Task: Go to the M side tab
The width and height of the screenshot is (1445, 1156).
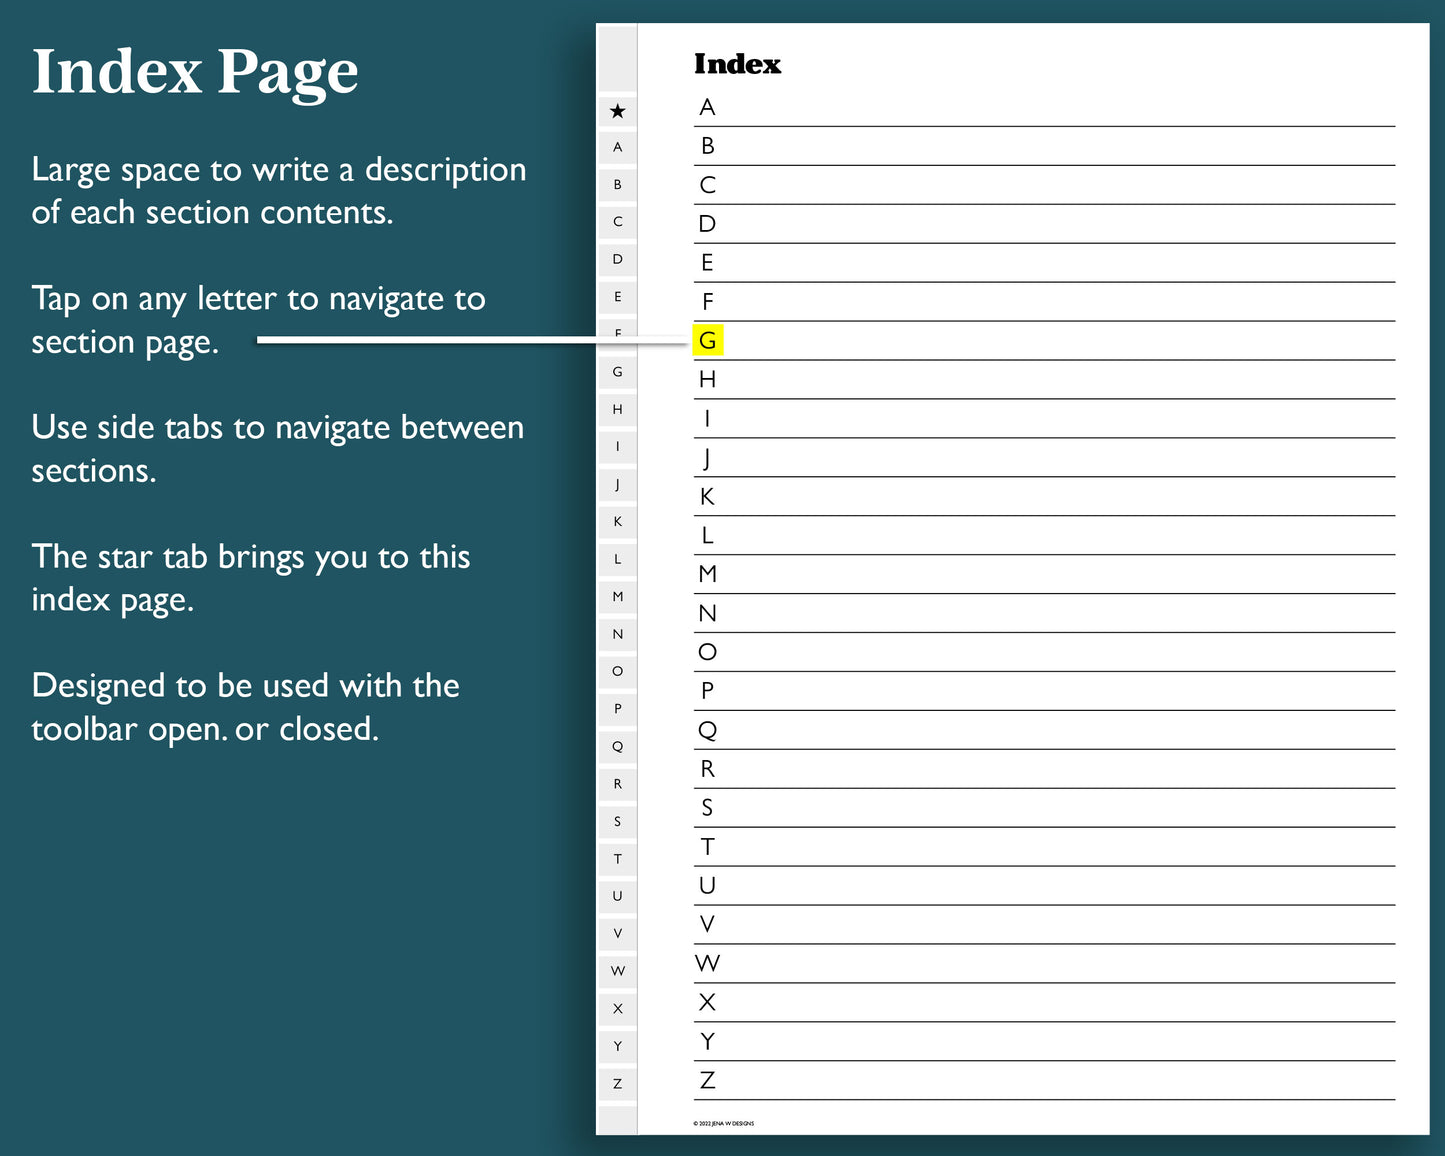Action: pyautogui.click(x=617, y=597)
